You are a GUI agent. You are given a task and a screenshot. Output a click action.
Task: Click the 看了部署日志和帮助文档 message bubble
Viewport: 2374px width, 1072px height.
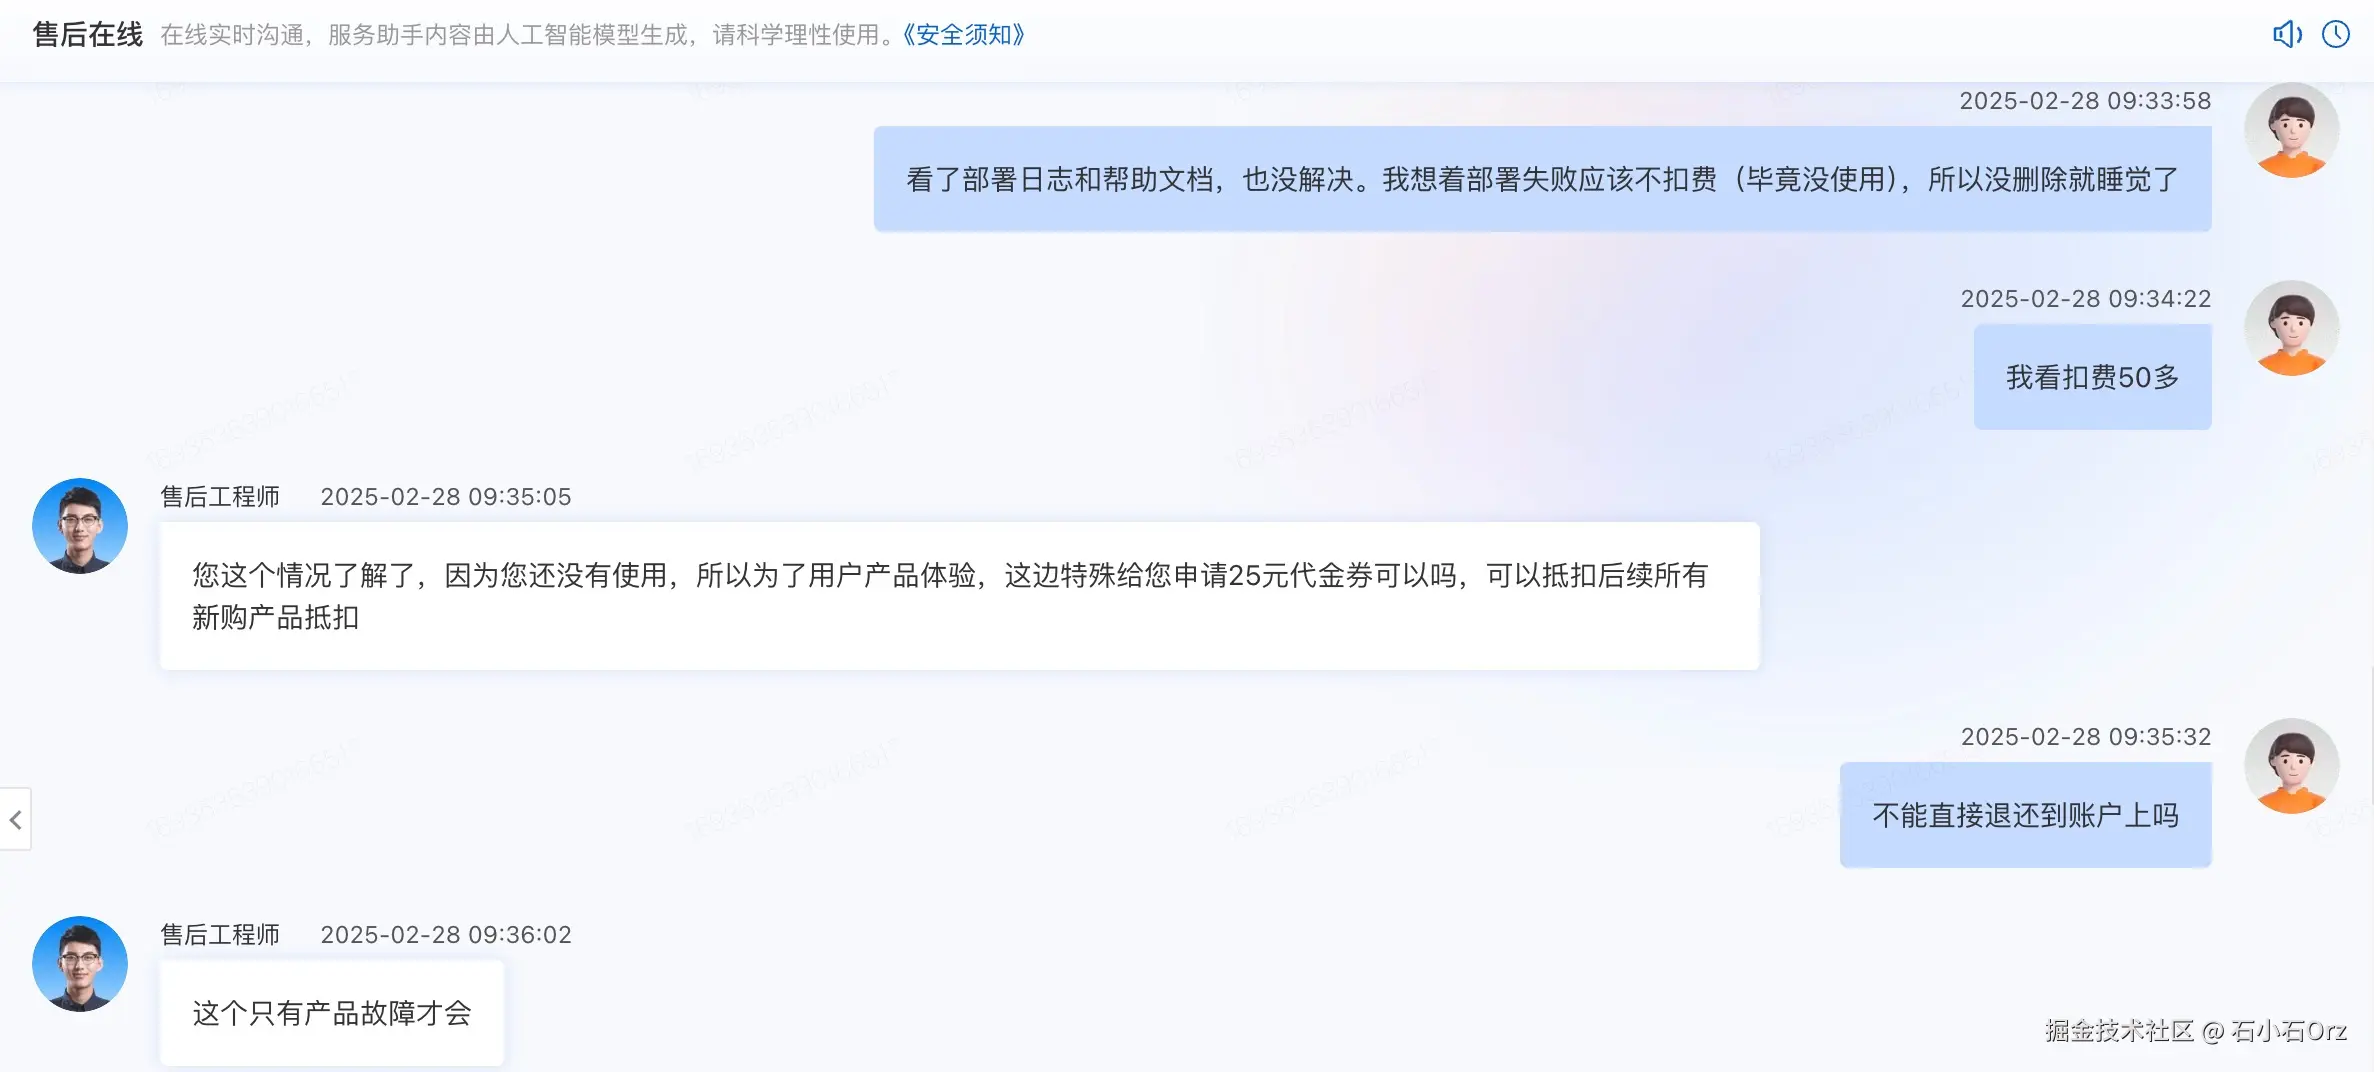pos(1543,179)
